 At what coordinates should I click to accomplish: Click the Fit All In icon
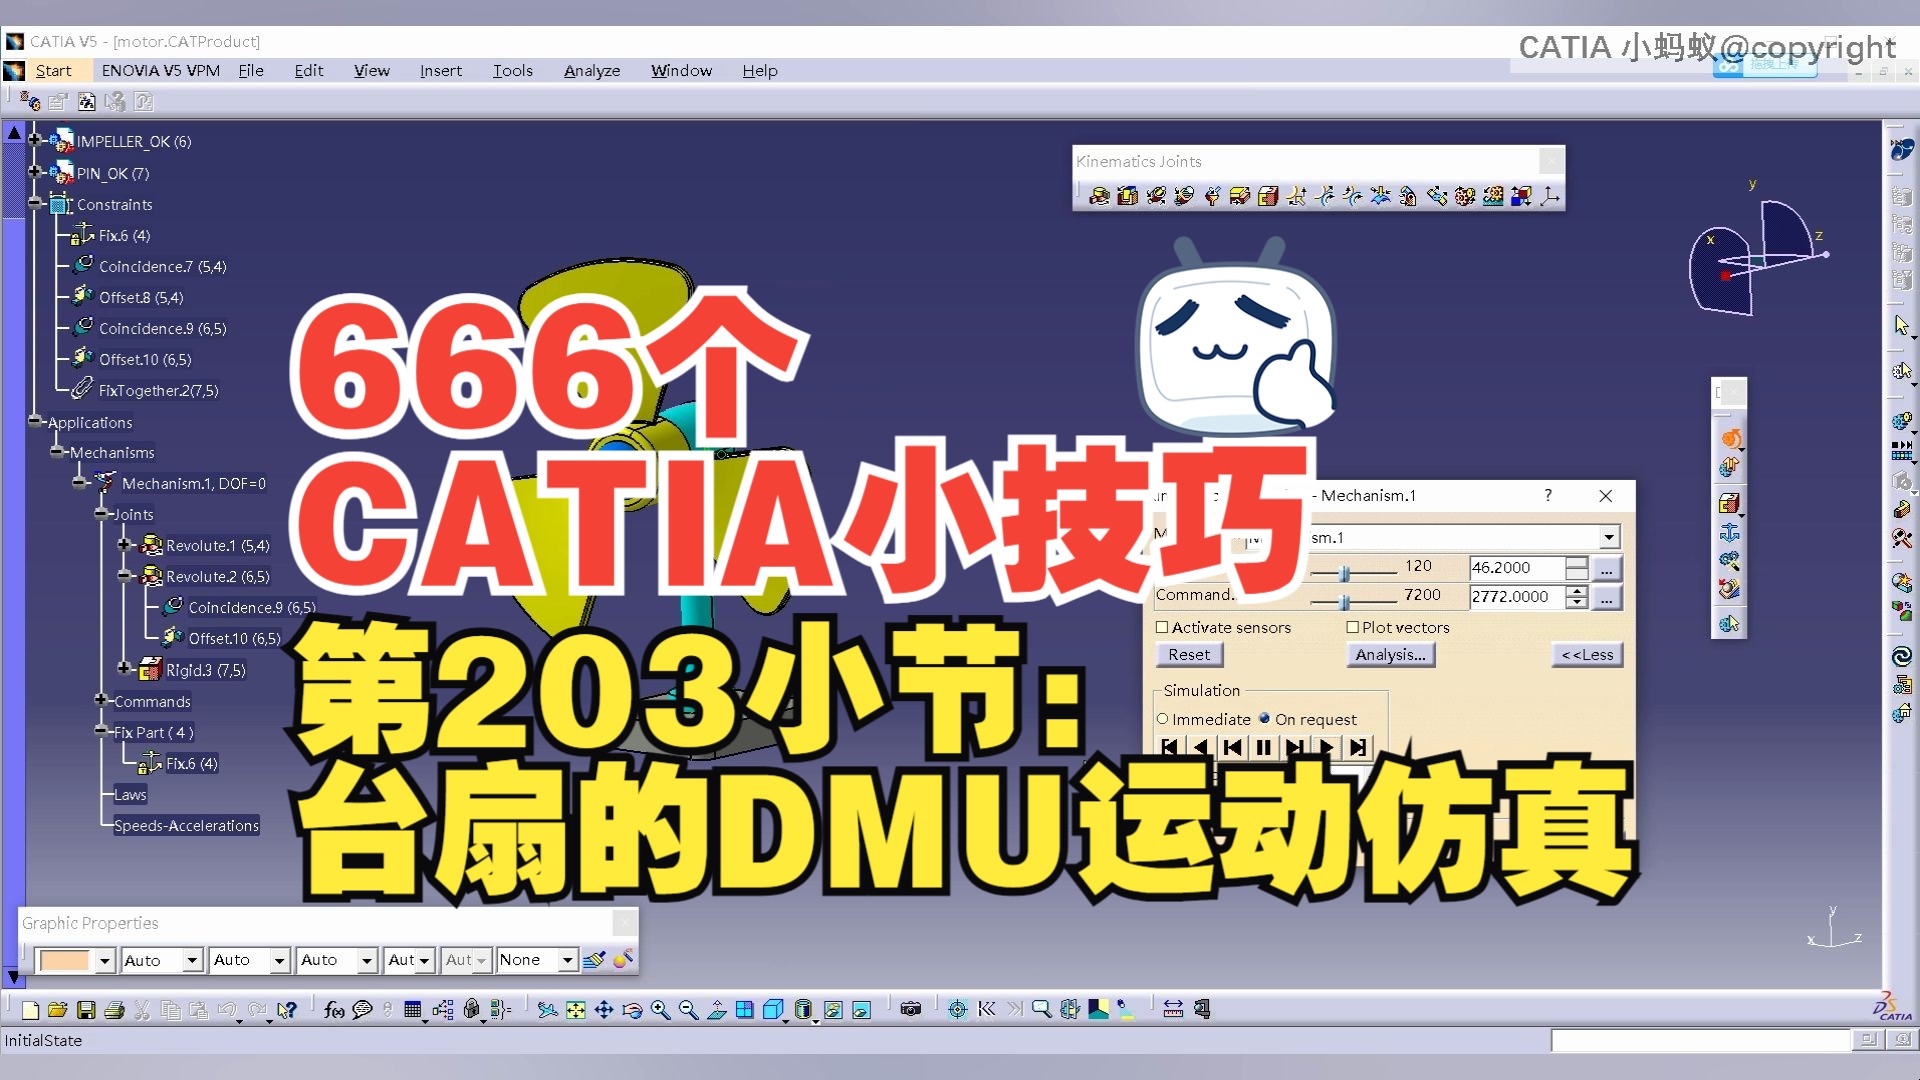pyautogui.click(x=575, y=1010)
